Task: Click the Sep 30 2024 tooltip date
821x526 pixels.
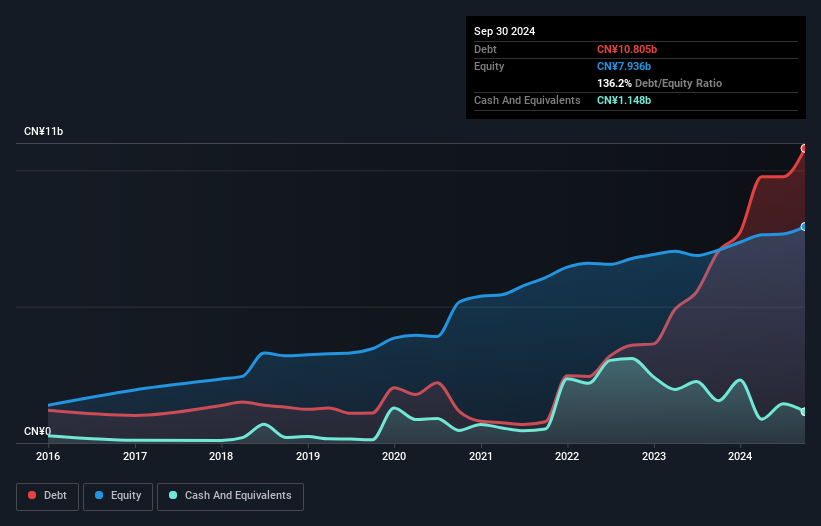Action: (505, 31)
